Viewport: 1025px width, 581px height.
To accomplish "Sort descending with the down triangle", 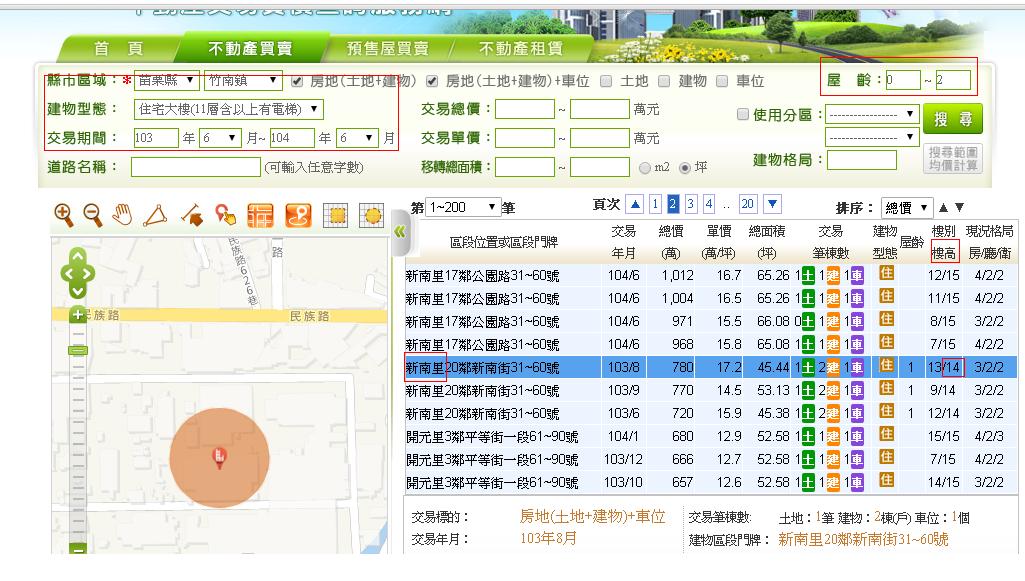I will 959,208.
